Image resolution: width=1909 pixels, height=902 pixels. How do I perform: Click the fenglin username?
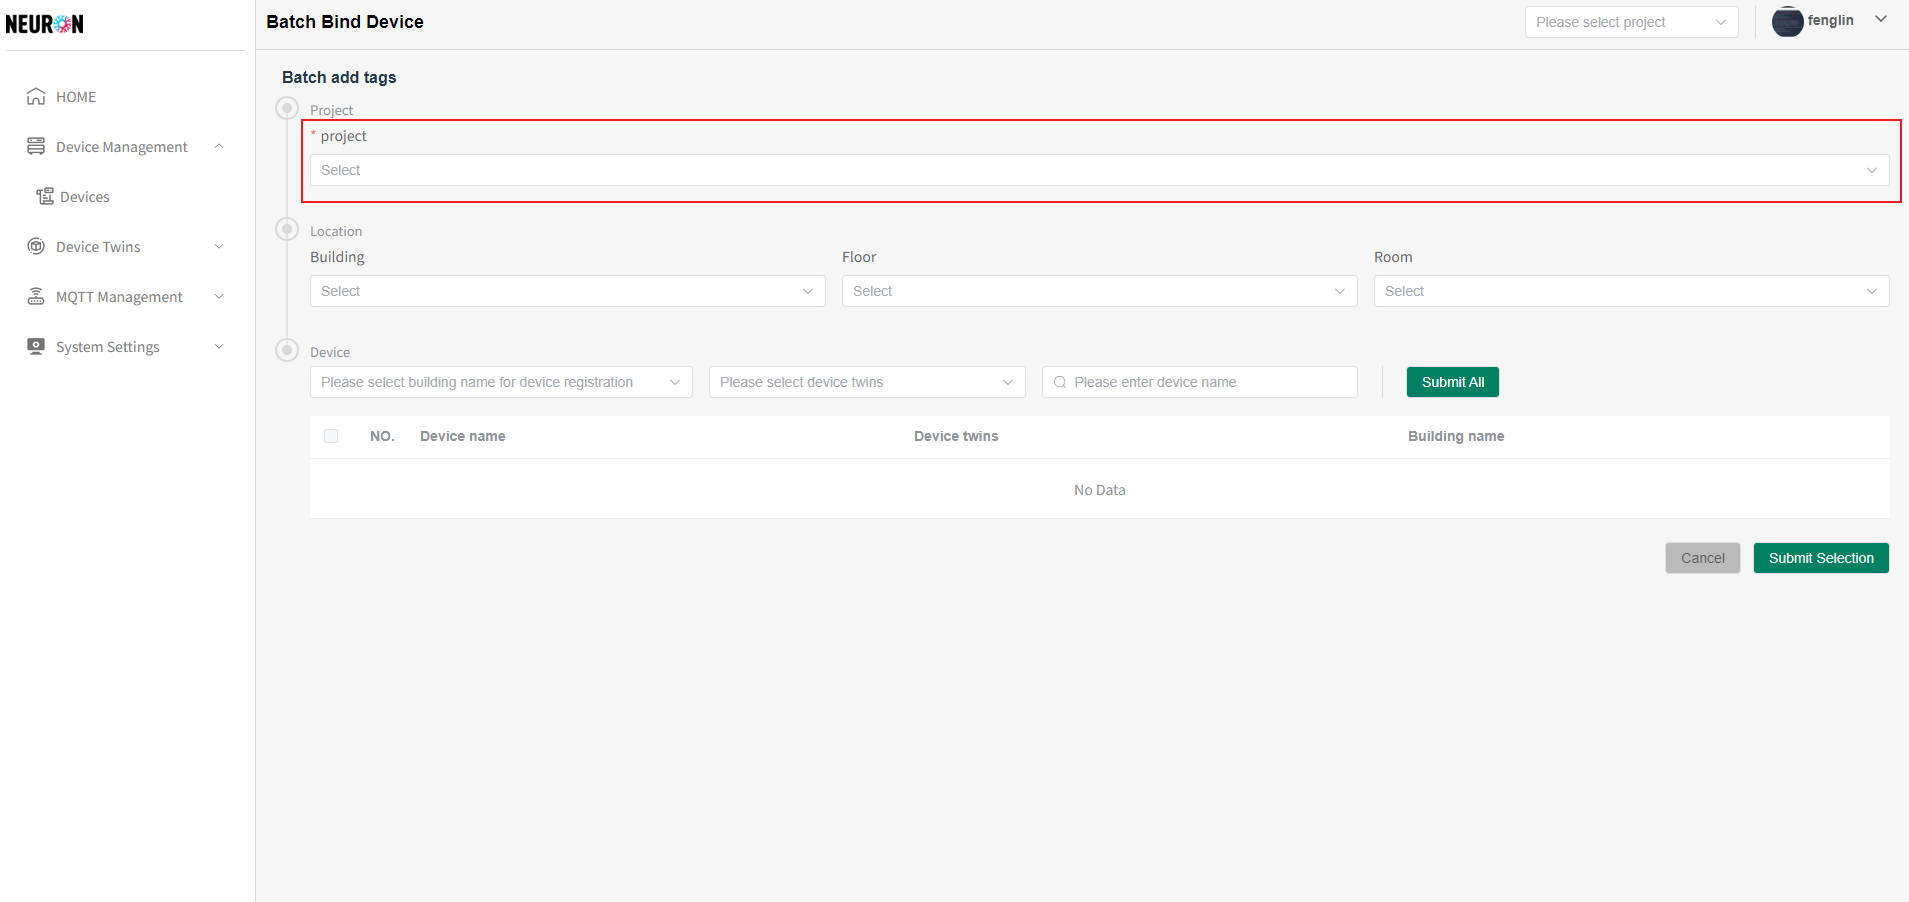[x=1830, y=20]
